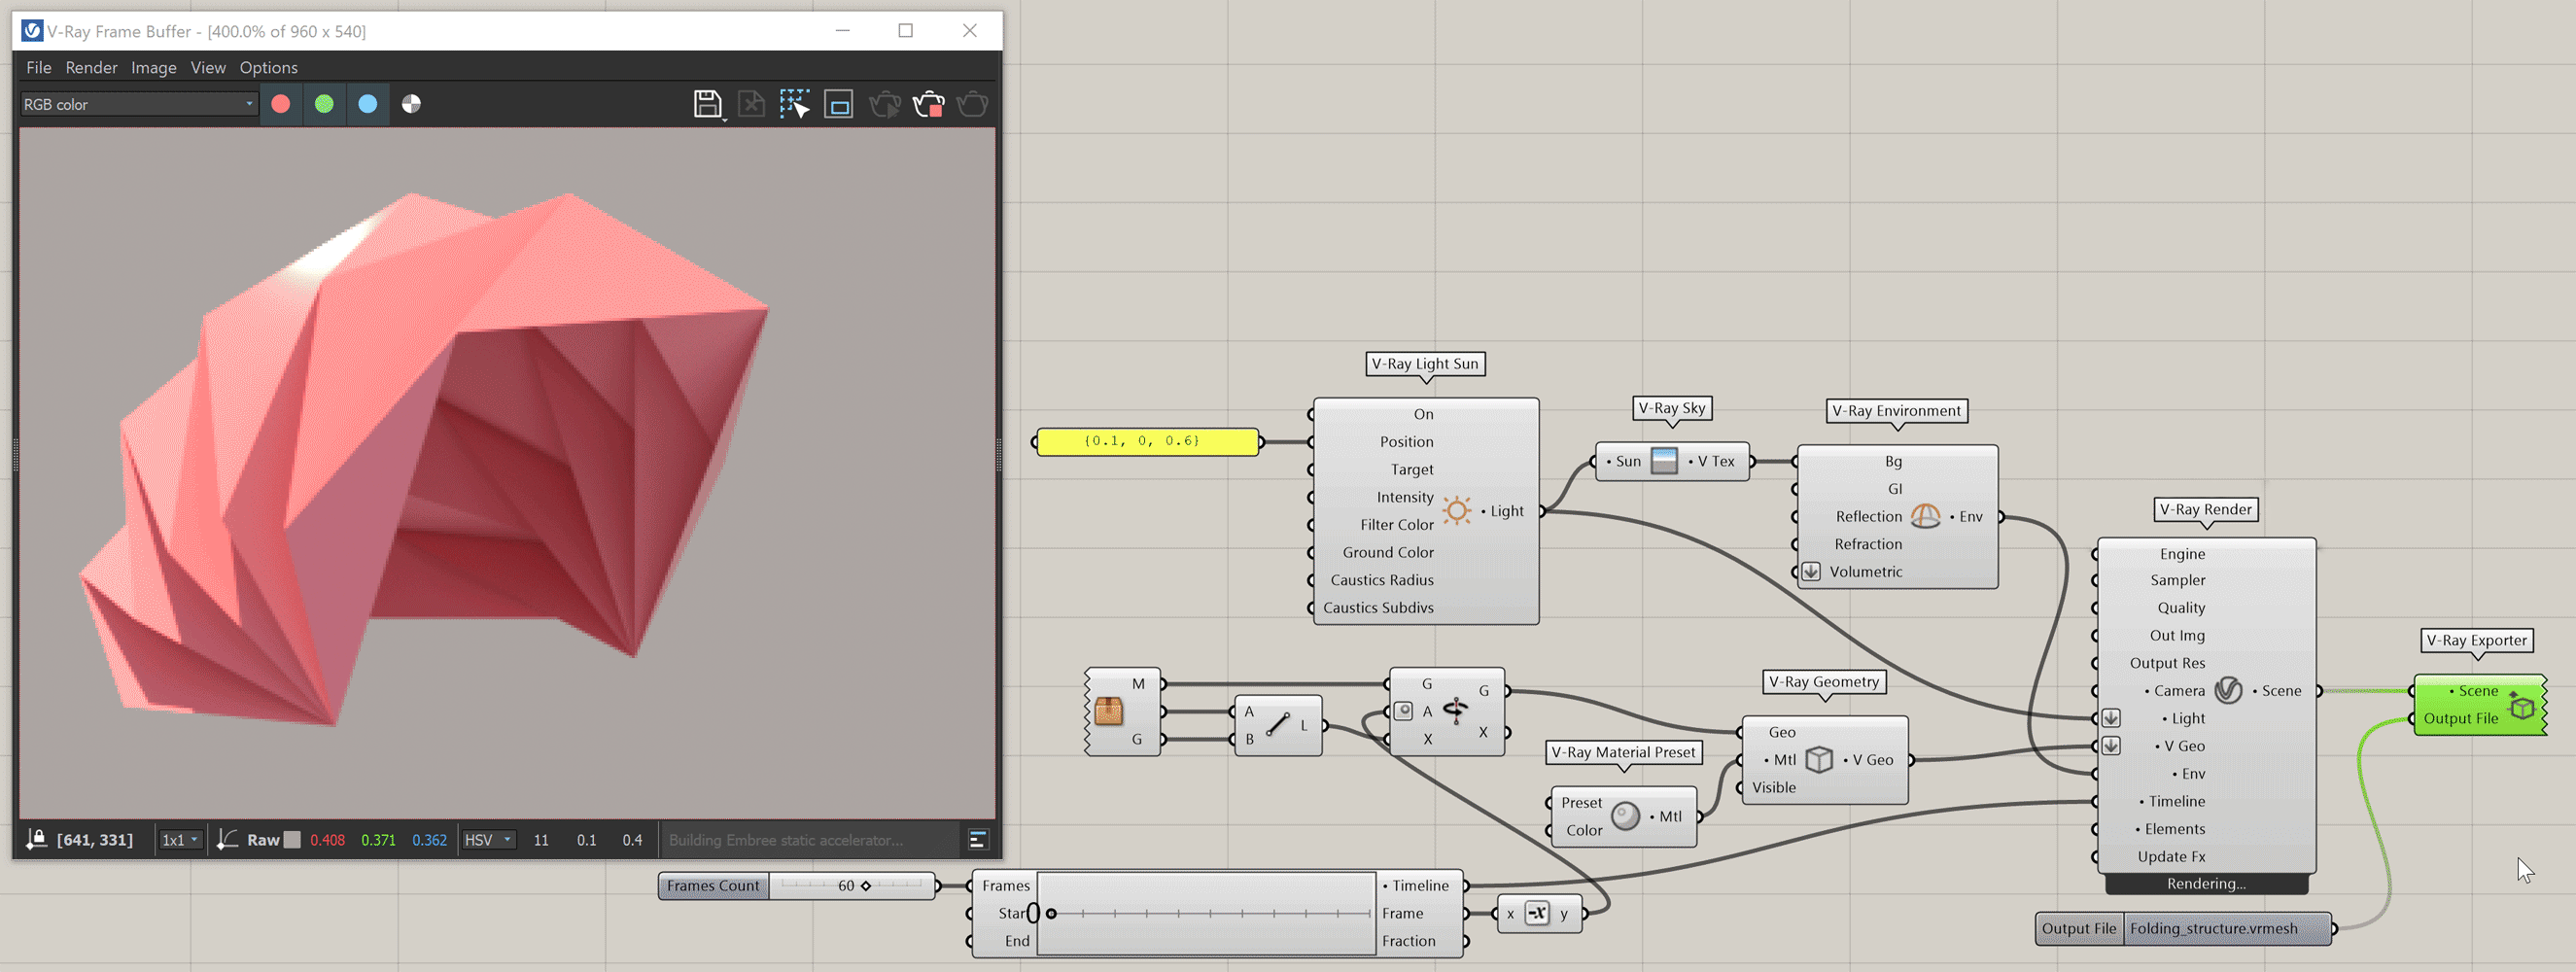Click the red 0.408 value readout
2576x972 pixels.
[327, 840]
